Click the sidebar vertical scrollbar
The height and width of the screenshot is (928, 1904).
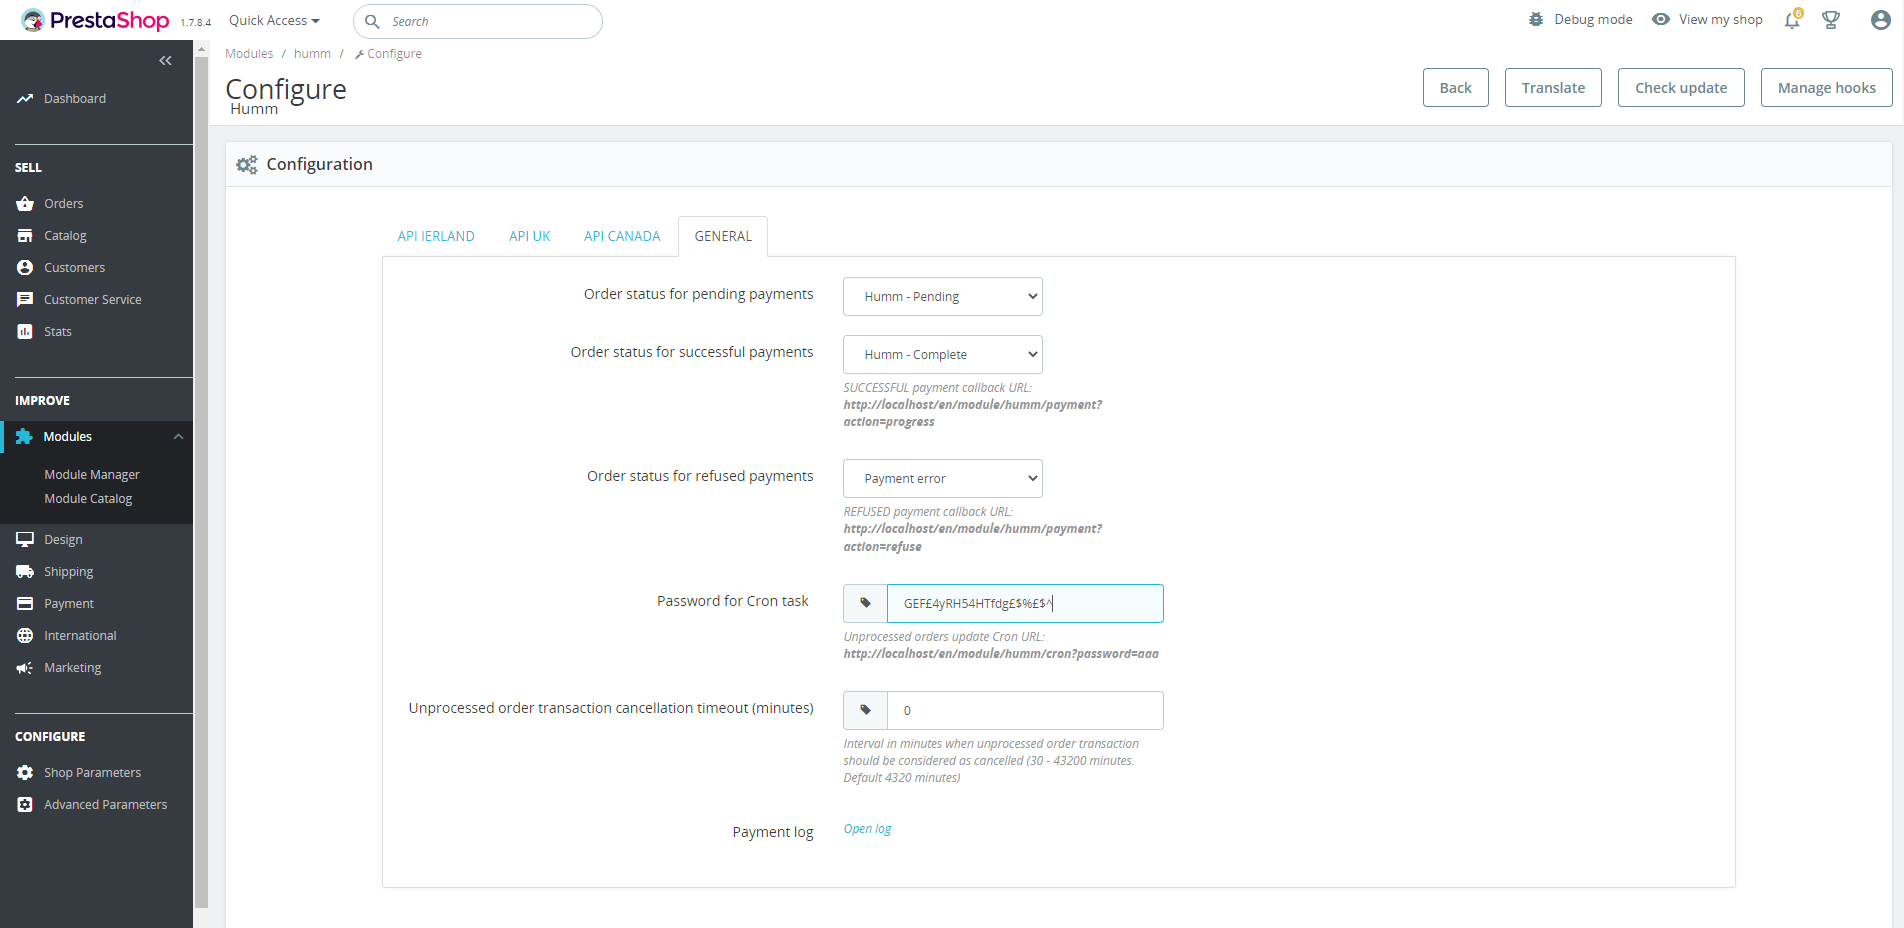201,480
